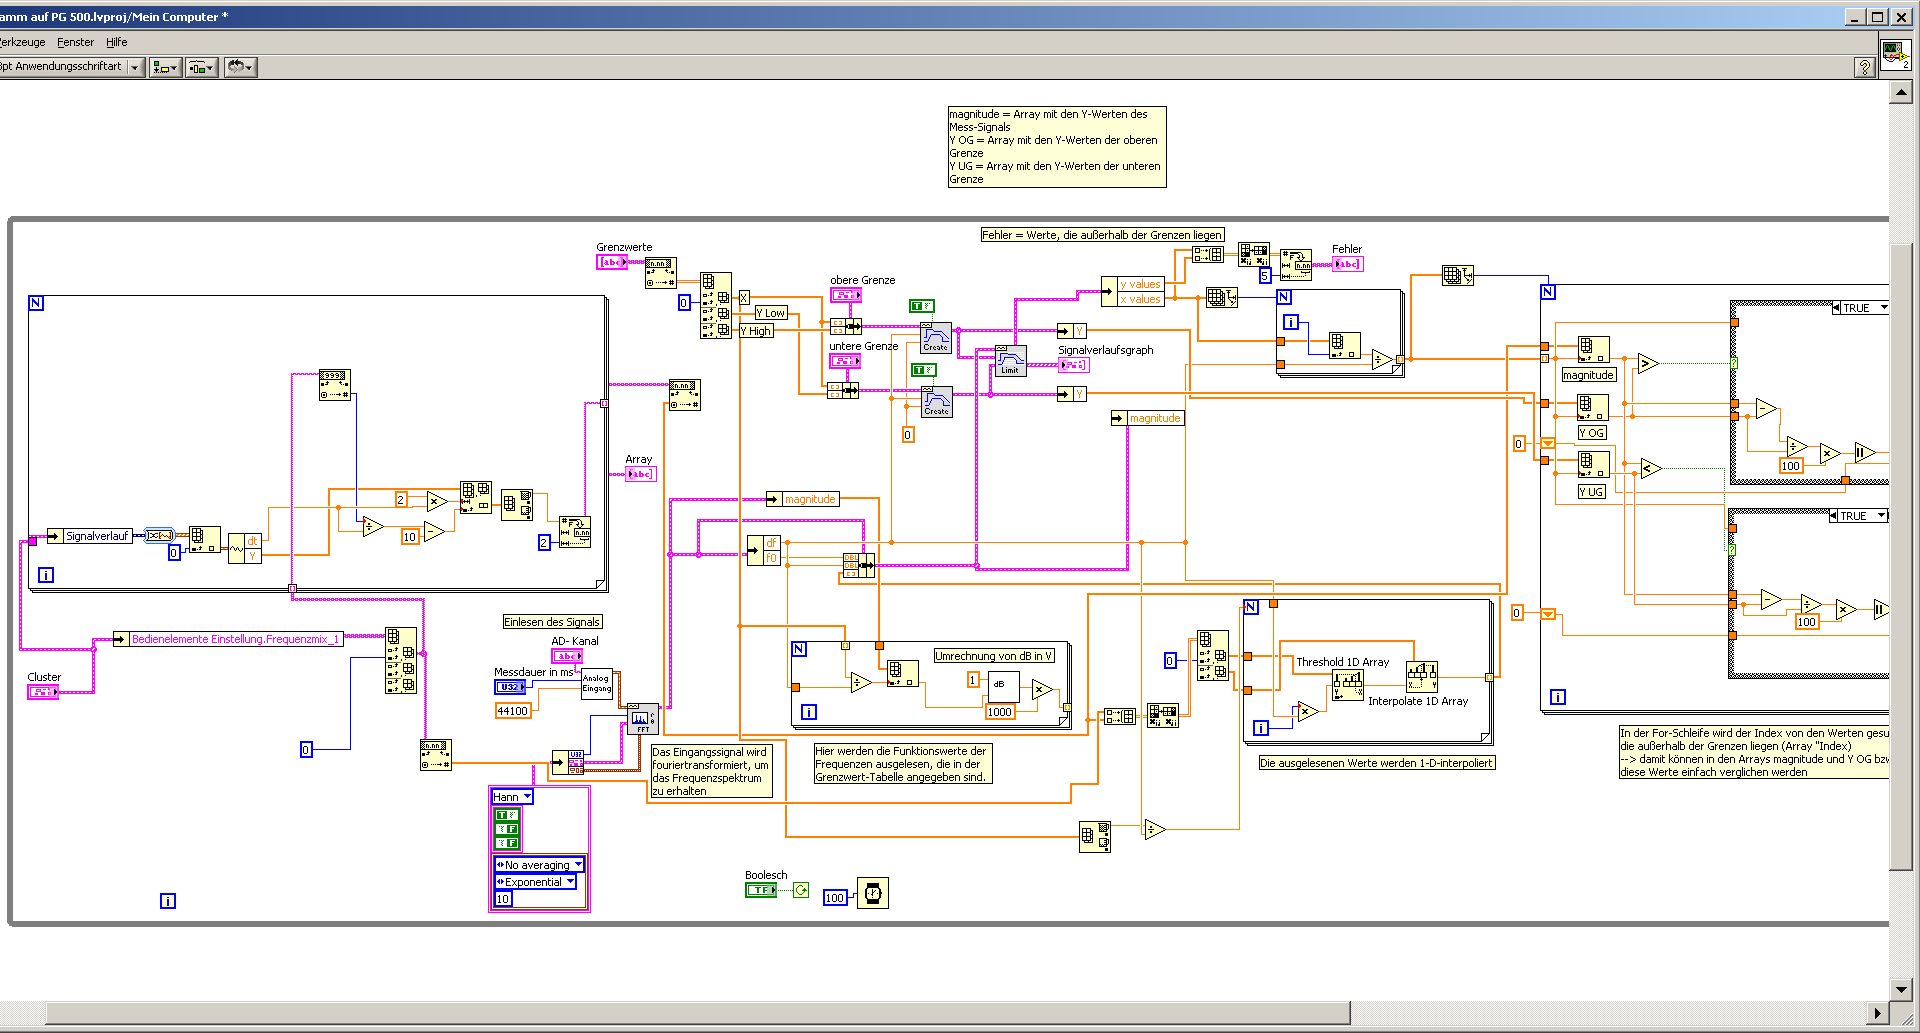Click the Boolesch TF terminal
The image size is (1920, 1033).
click(760, 890)
